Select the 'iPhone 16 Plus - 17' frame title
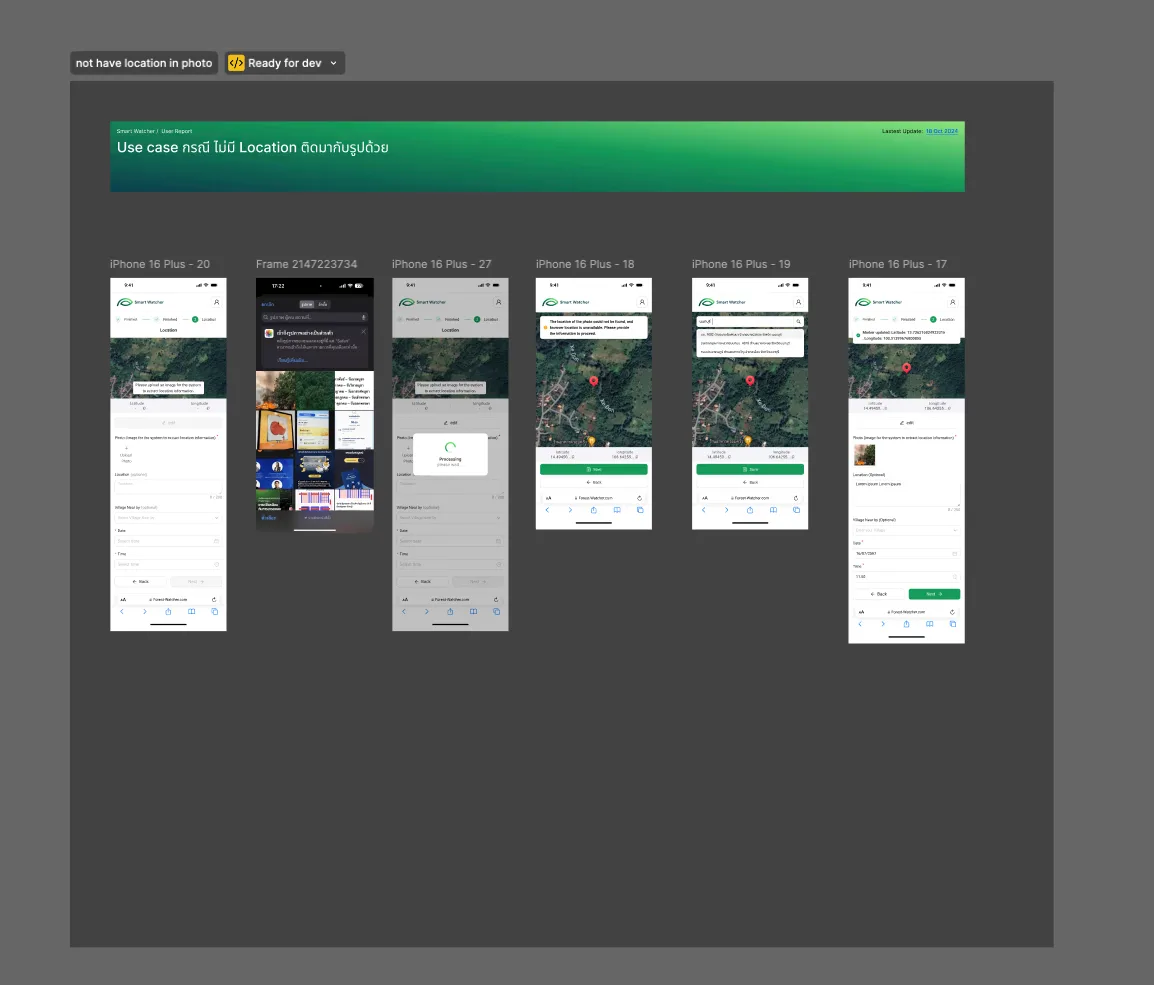This screenshot has height=985, width=1154. tap(898, 264)
